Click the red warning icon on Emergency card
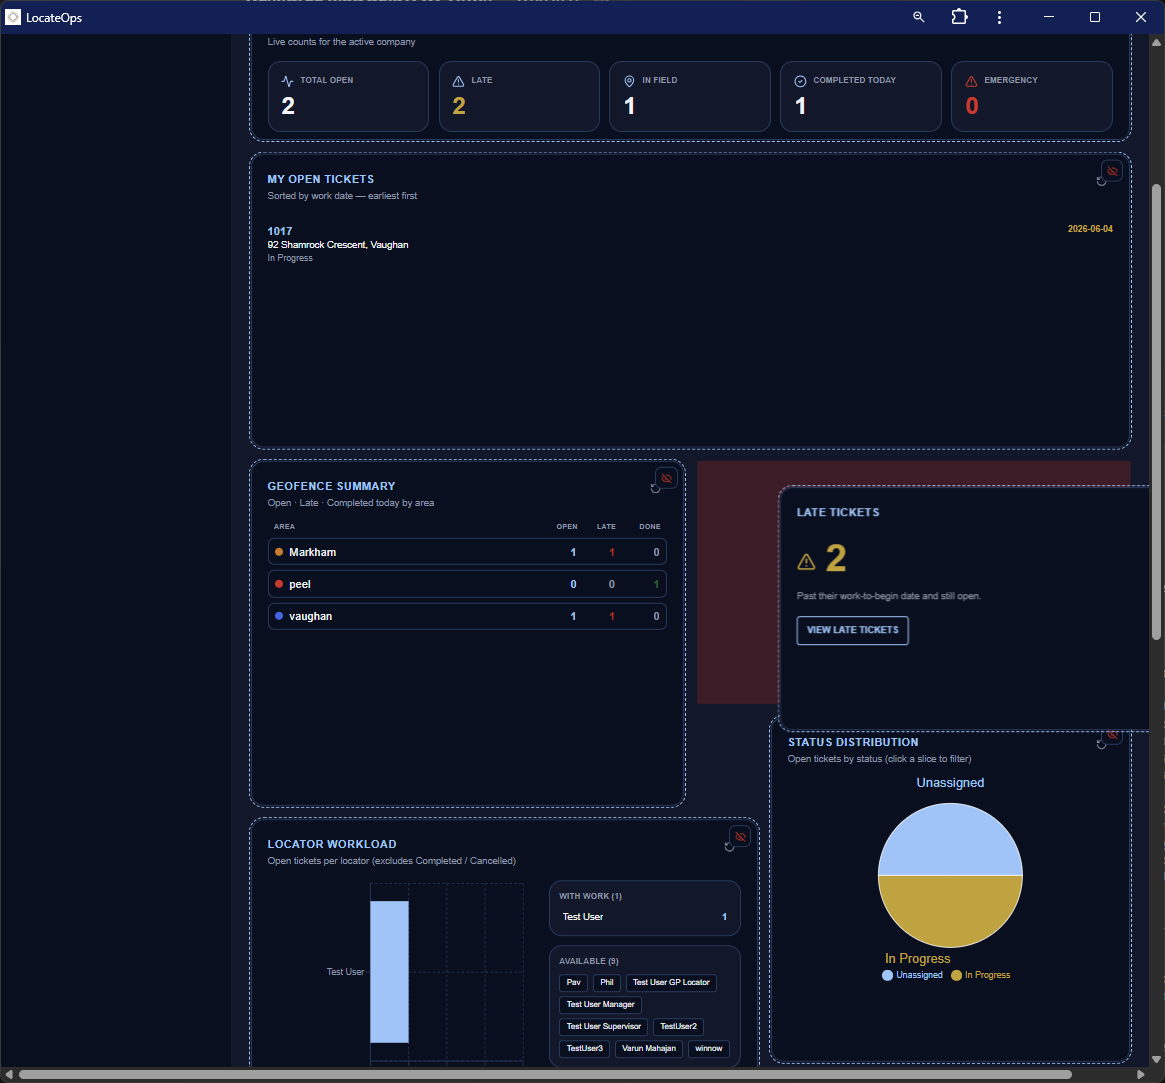Image resolution: width=1165 pixels, height=1083 pixels. [x=971, y=81]
